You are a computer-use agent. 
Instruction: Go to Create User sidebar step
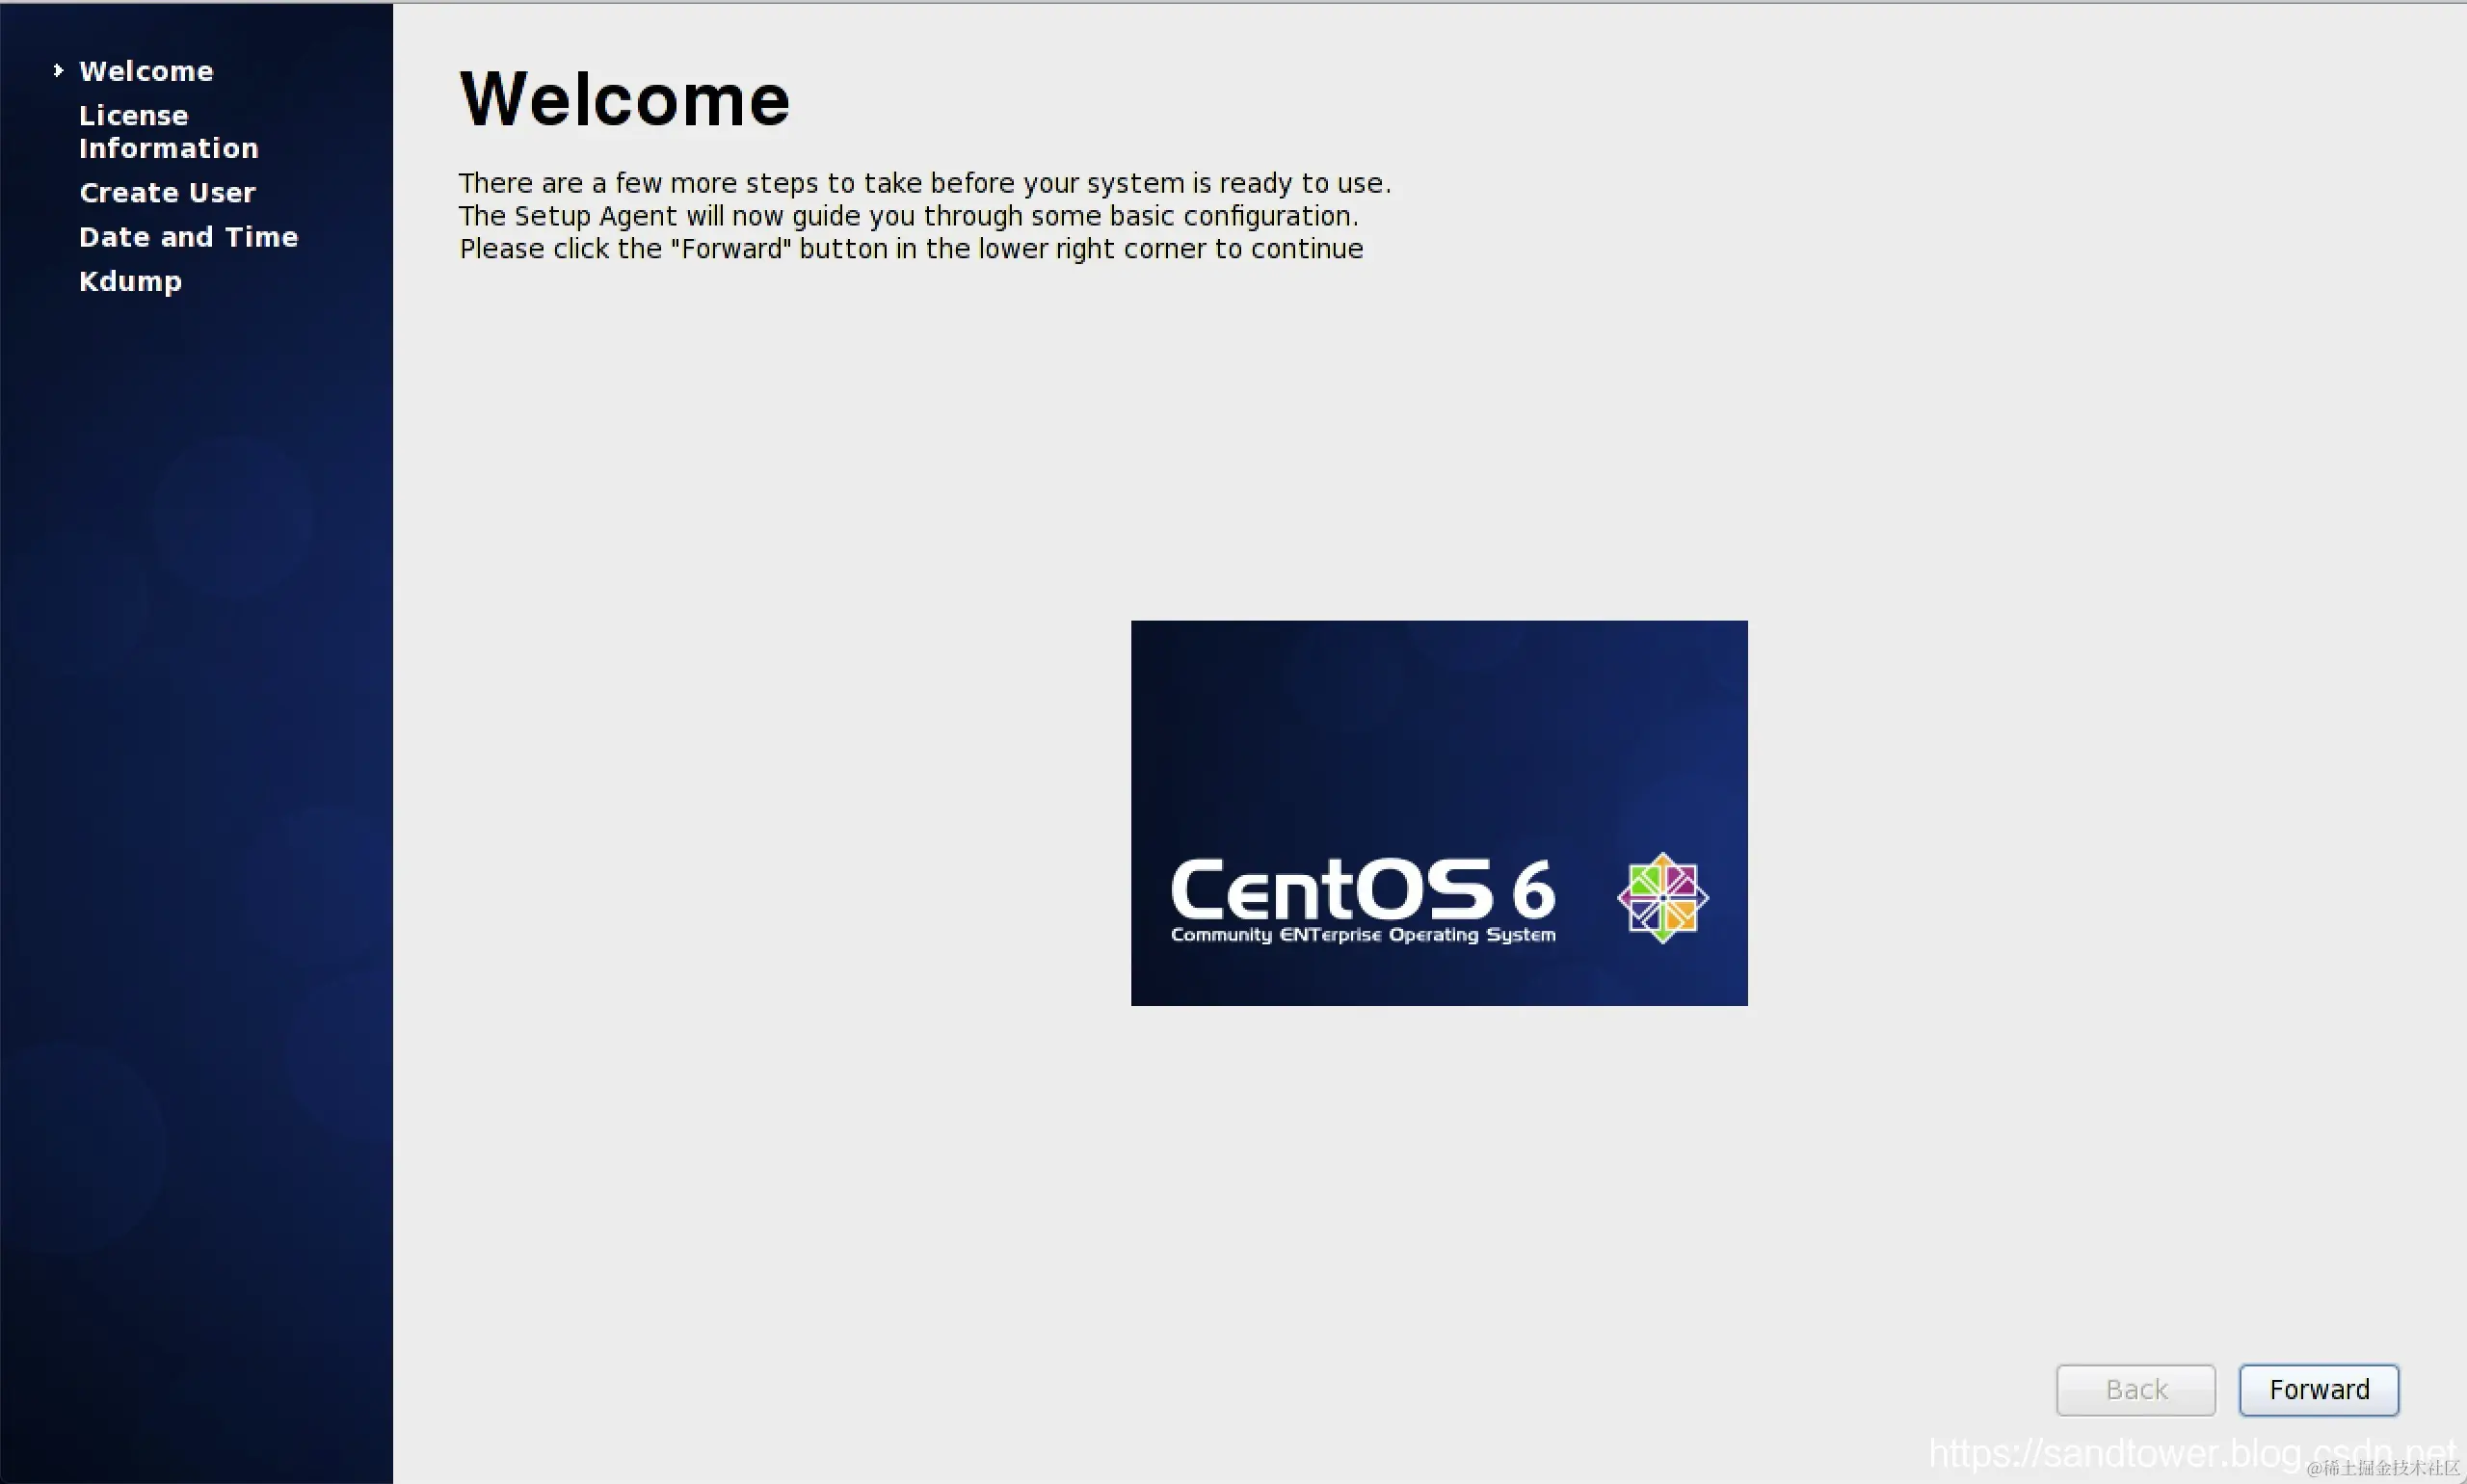click(167, 192)
